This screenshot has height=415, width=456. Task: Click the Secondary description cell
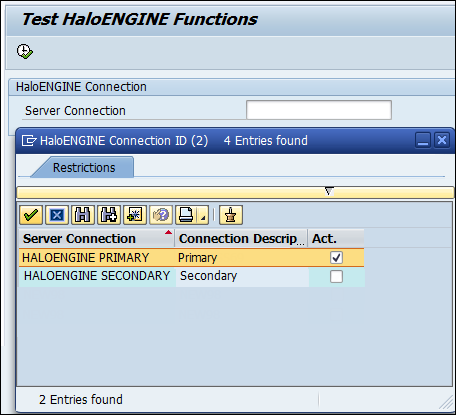pos(242,276)
